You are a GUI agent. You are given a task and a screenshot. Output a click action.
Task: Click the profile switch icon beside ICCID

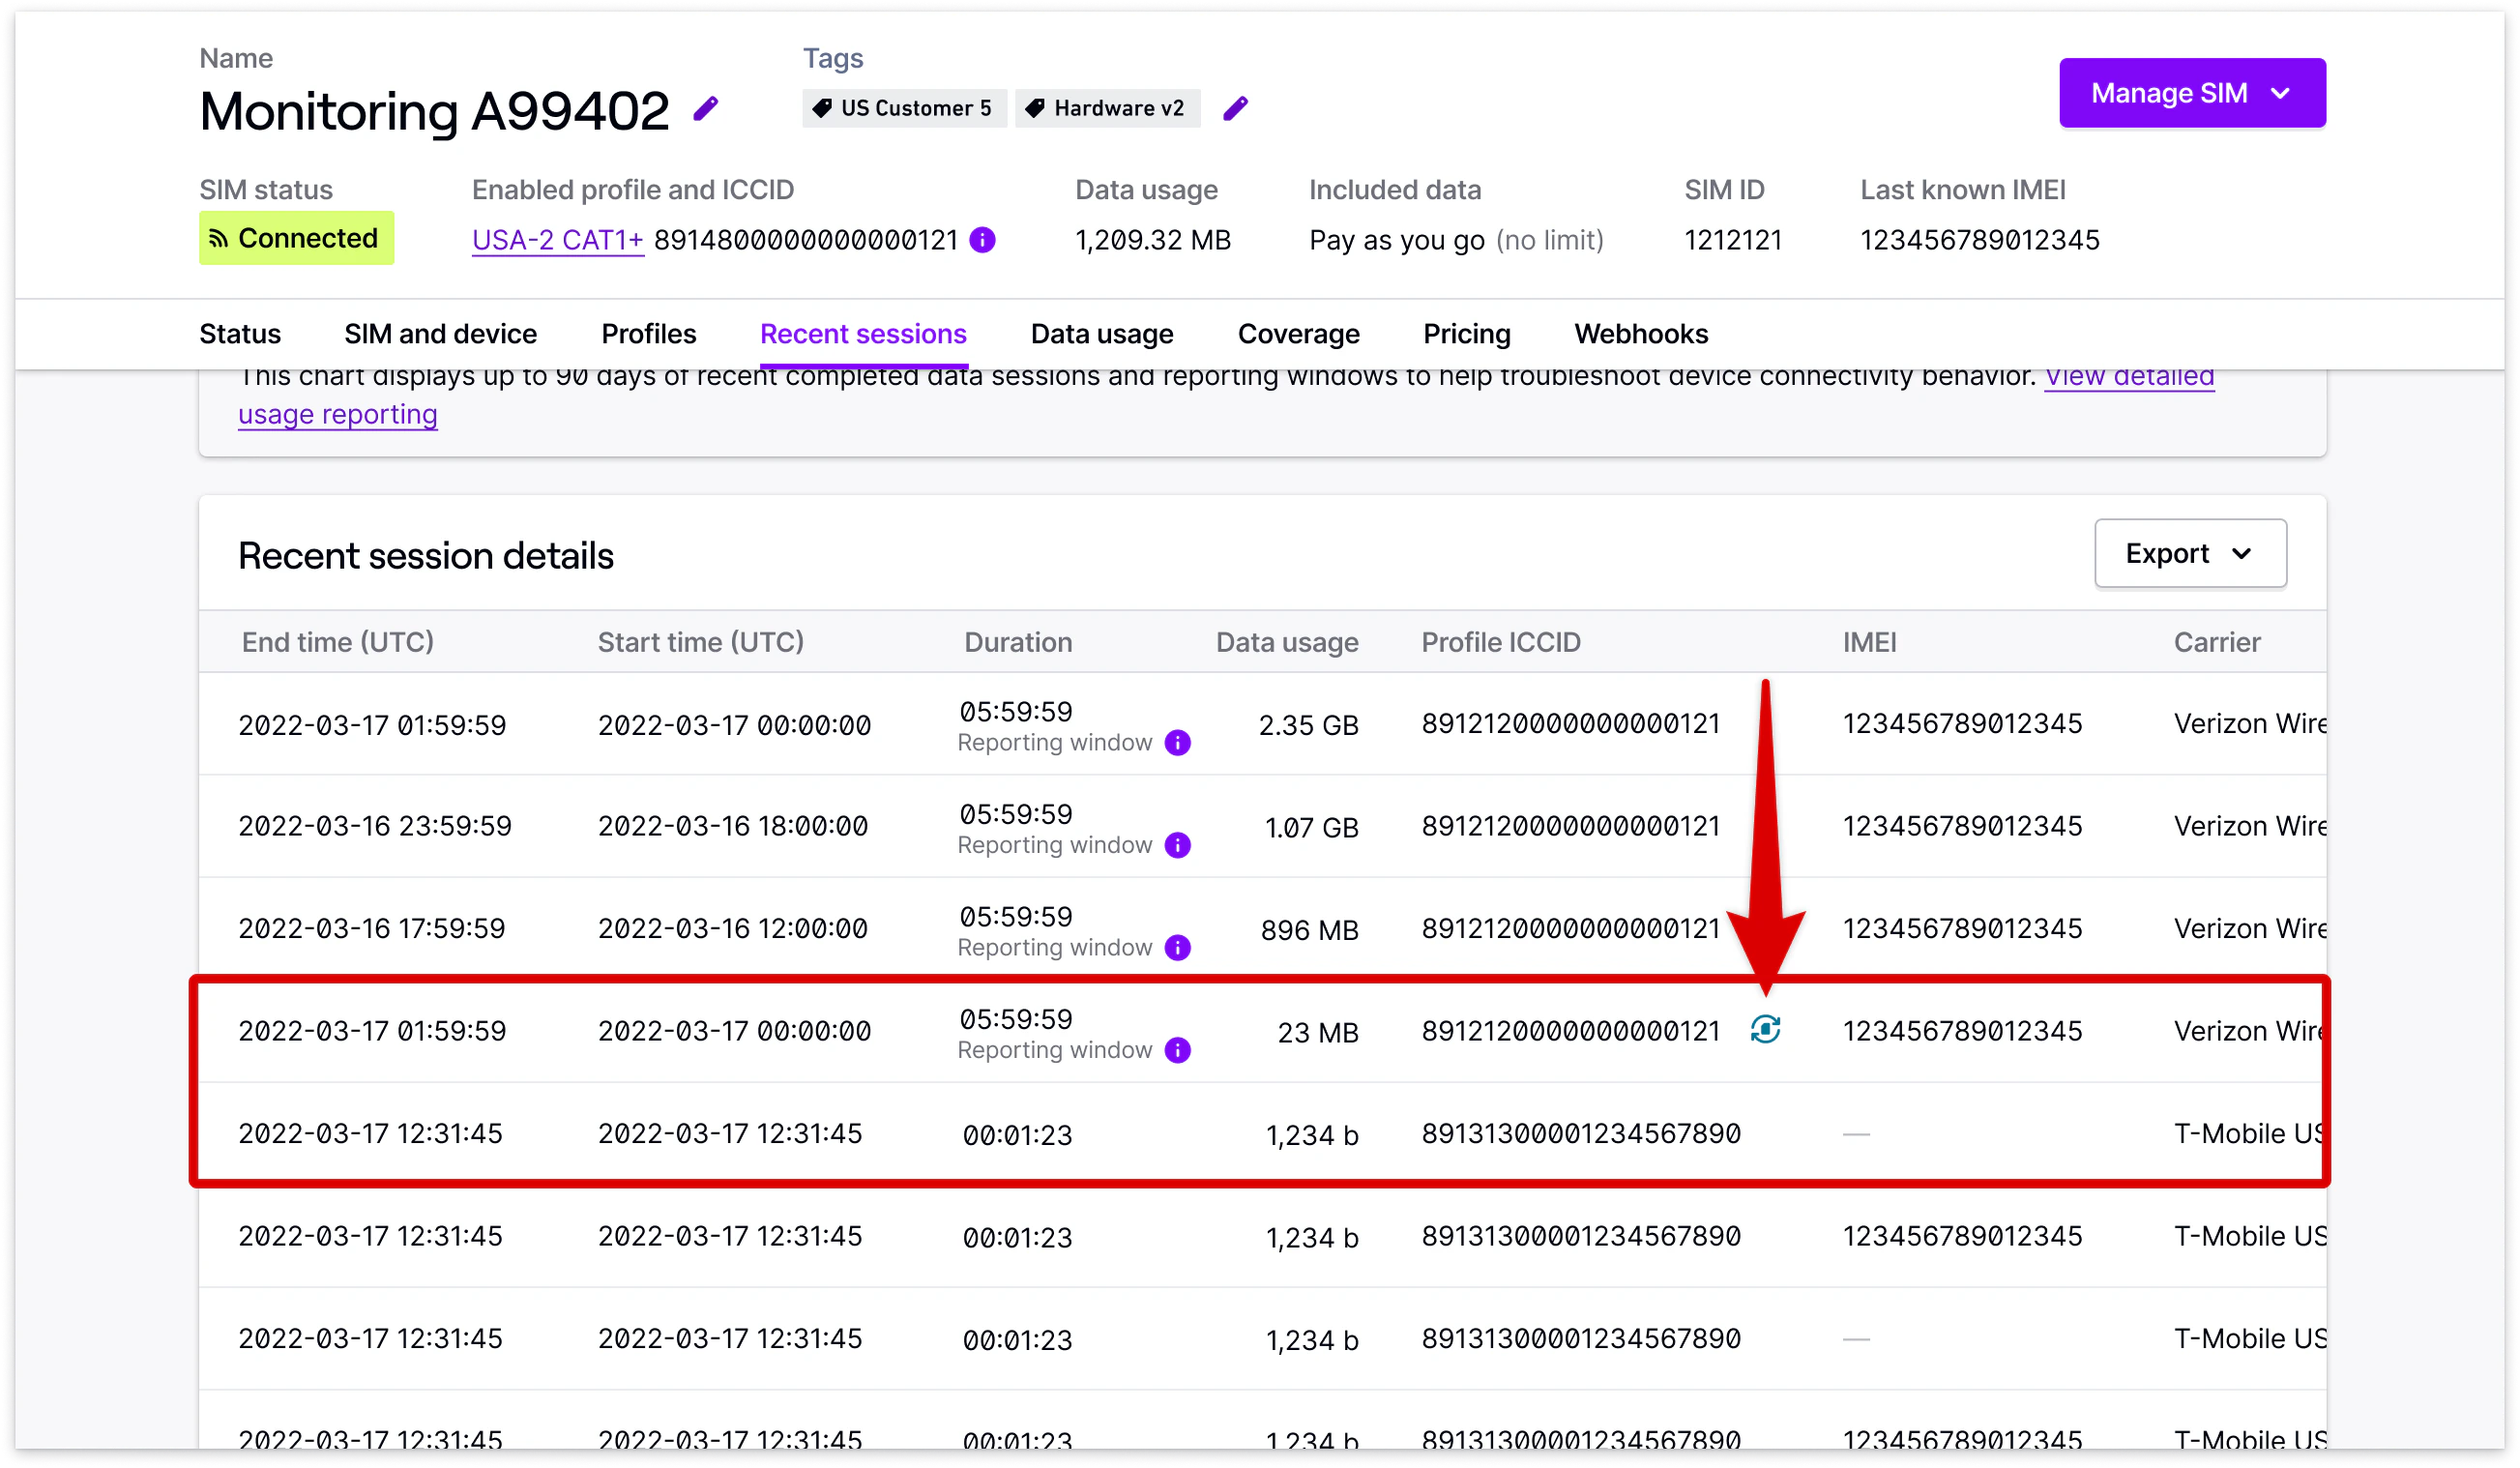click(1765, 1029)
